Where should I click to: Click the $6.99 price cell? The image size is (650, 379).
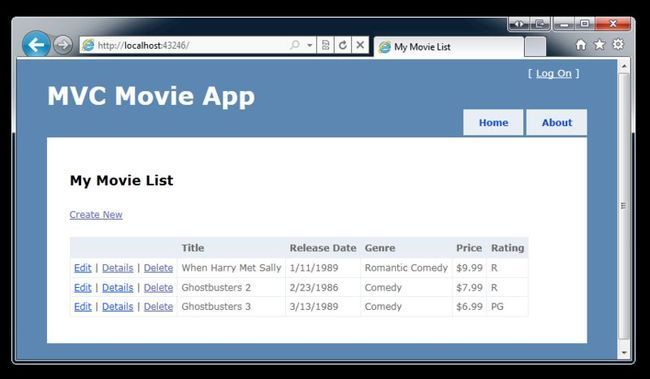point(469,306)
